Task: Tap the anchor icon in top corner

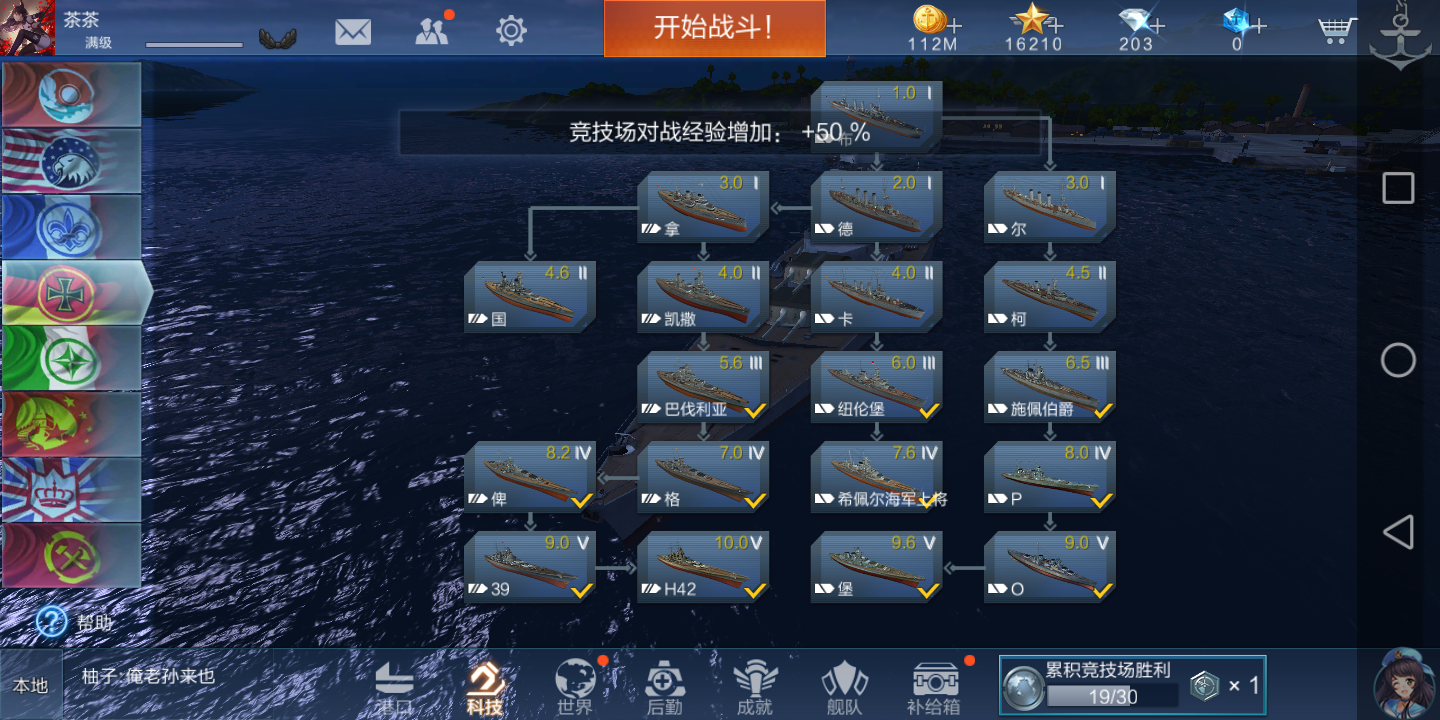Action: pyautogui.click(x=1401, y=37)
